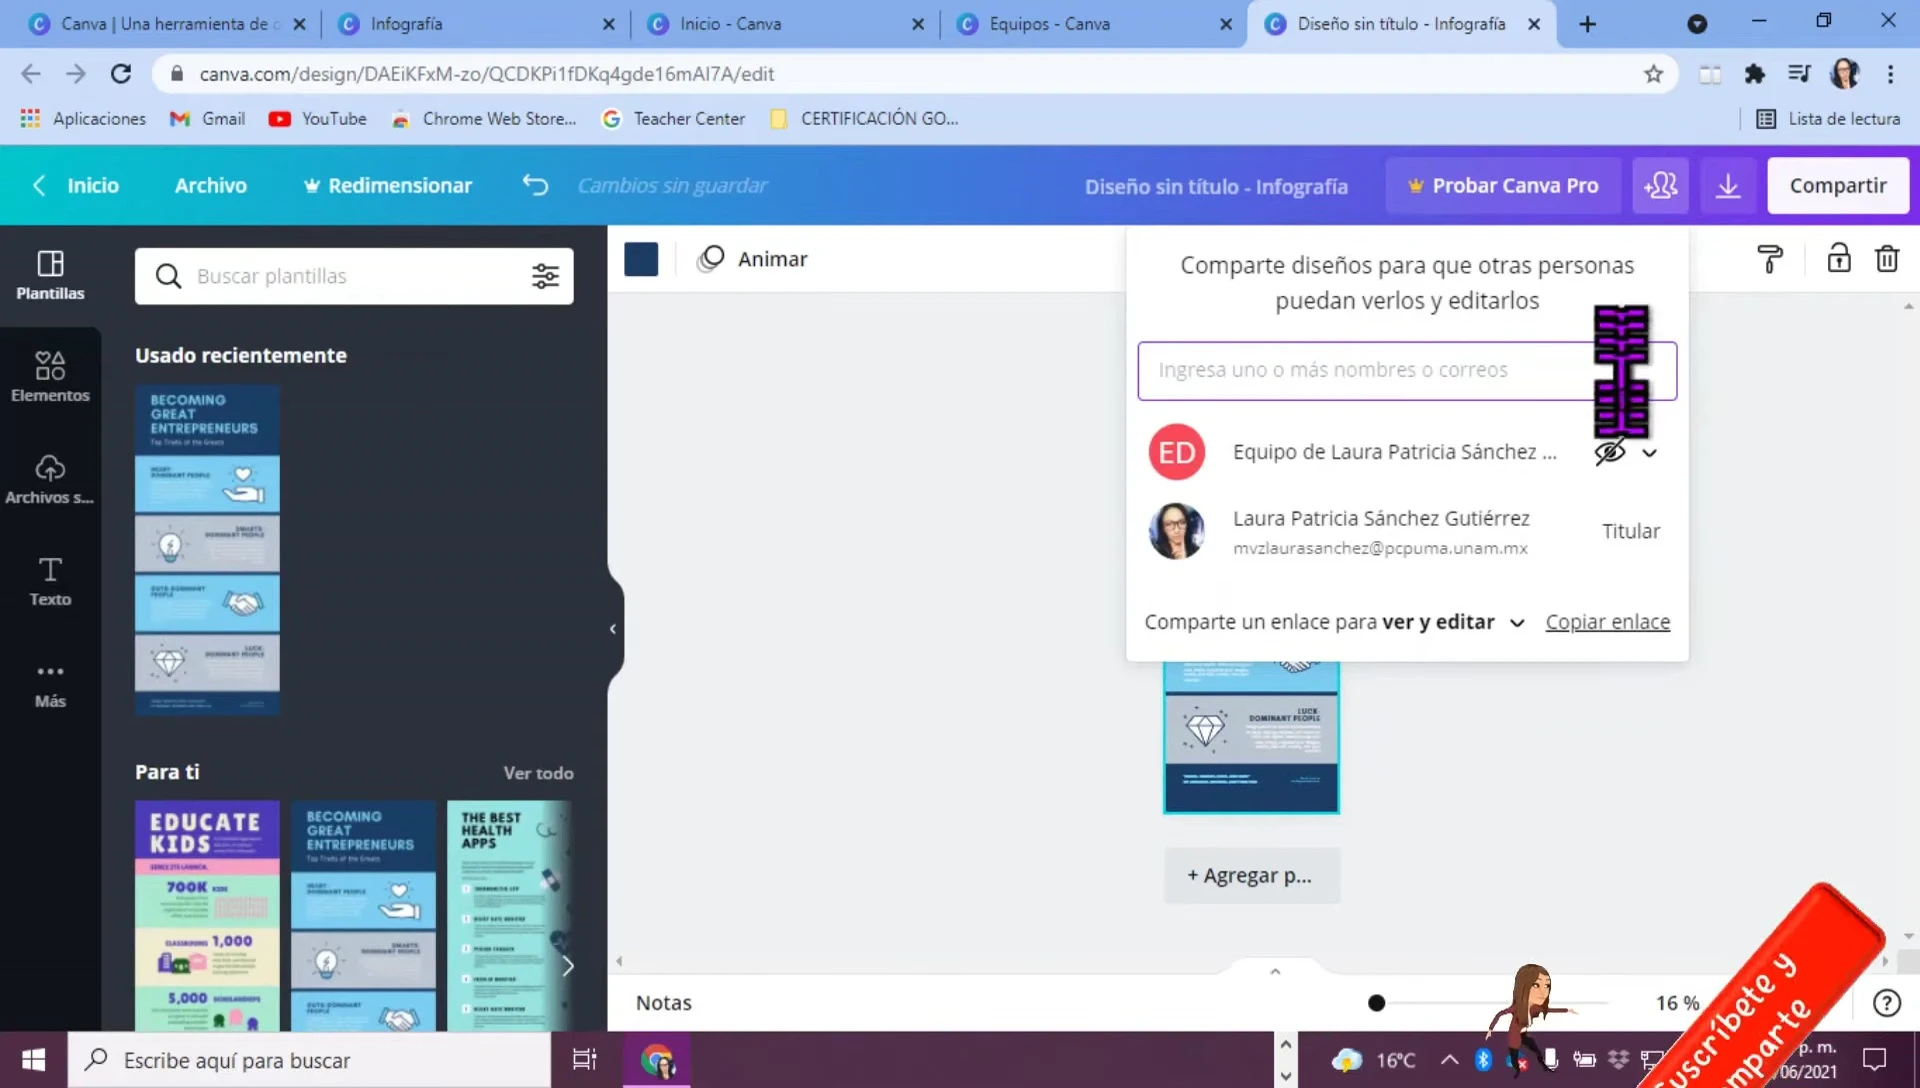1920x1088 pixels.
Task: Open the 'ver y editar' link permission dropdown
Action: (1517, 622)
